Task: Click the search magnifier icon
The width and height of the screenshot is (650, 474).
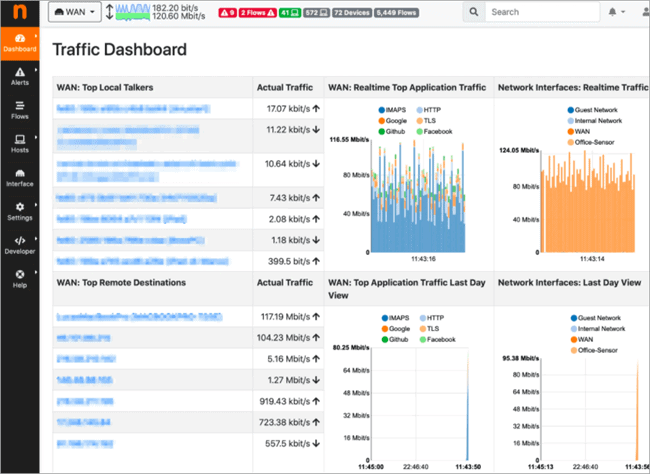Action: 473,12
